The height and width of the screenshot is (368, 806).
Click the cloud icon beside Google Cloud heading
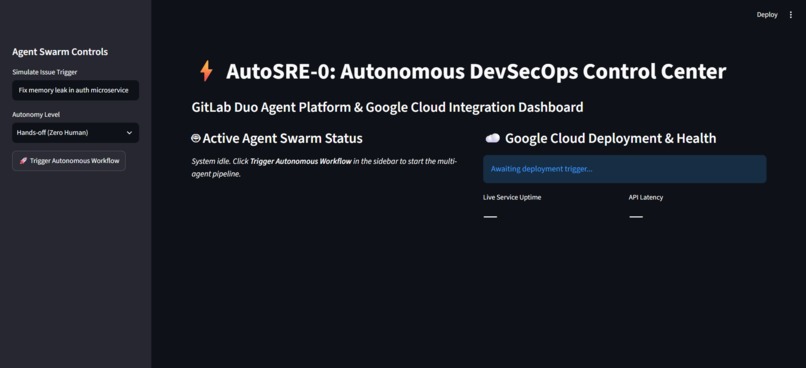[492, 138]
